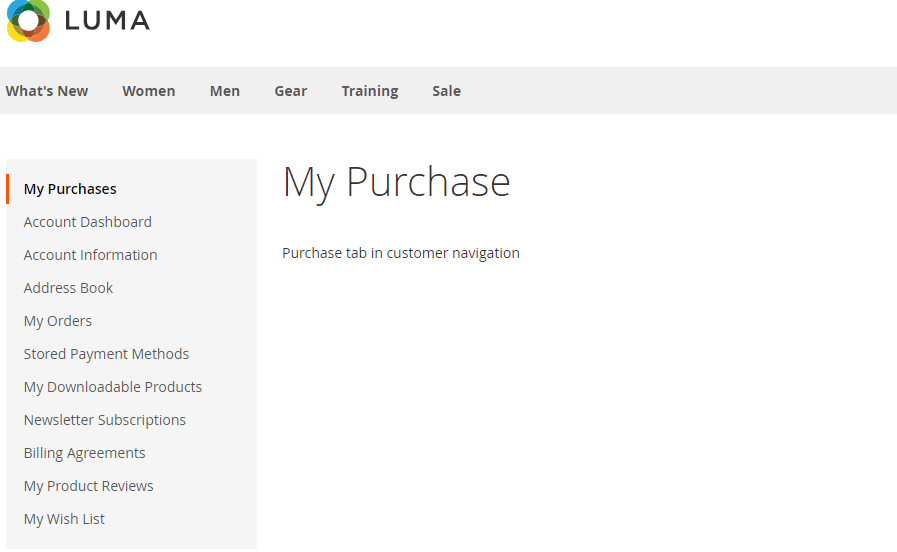
Task: Go to My Wish List
Action: (x=64, y=519)
